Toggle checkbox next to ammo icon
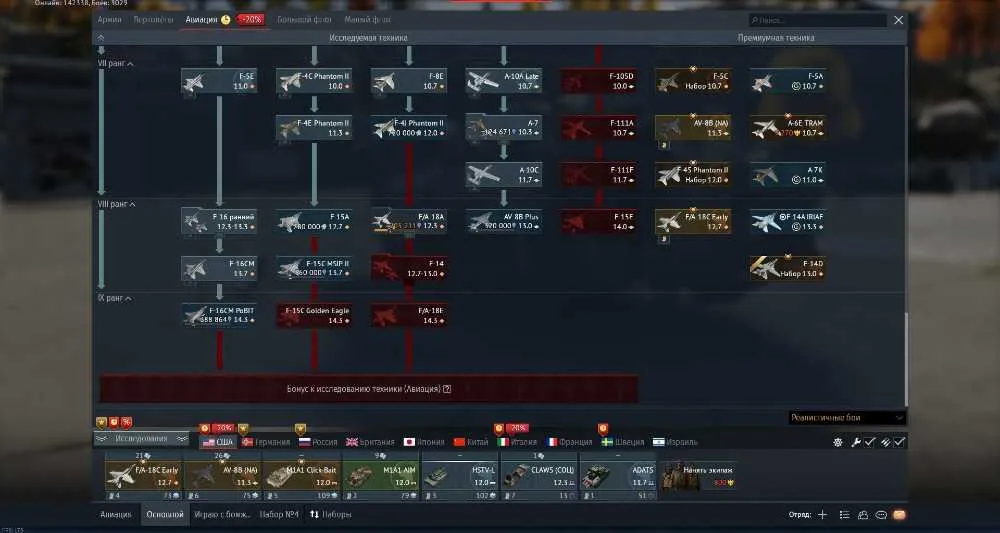 click(899, 442)
